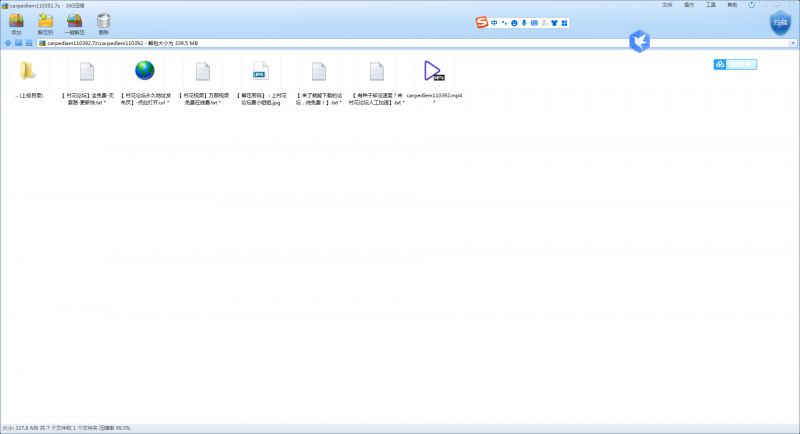
Task: Click the blue cloud button on right
Action: click(x=735, y=64)
